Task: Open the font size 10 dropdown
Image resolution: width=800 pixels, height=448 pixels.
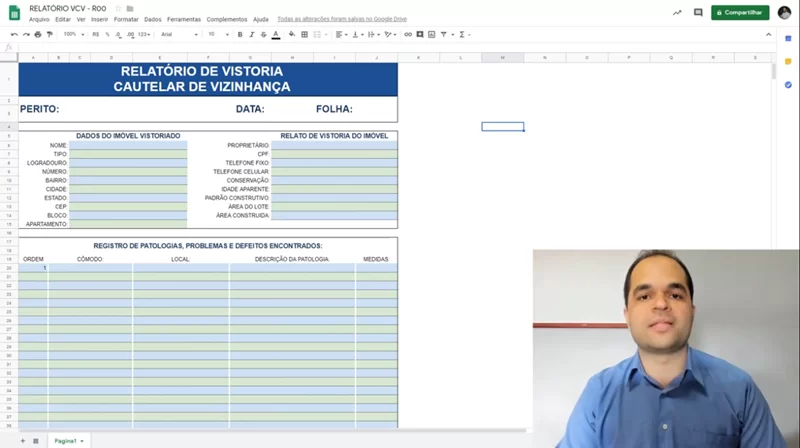Action: tap(218, 35)
